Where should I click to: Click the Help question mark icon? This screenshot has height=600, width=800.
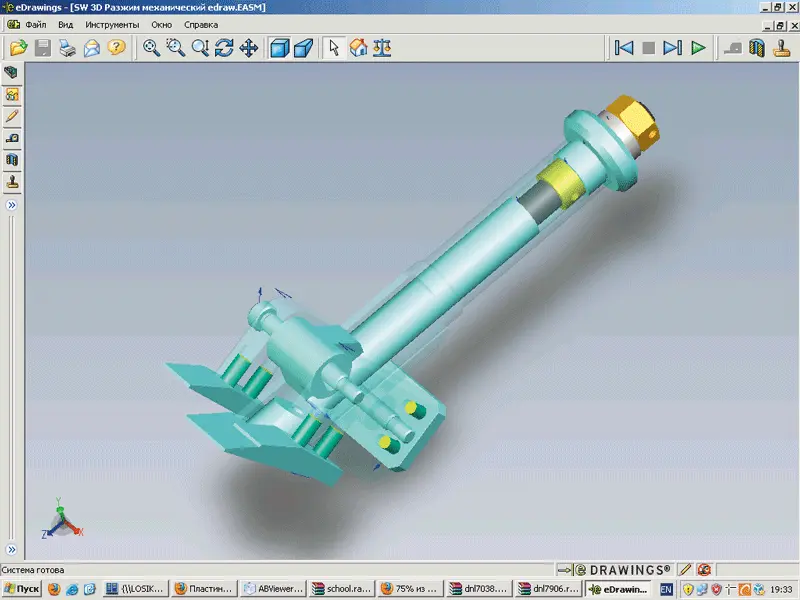tap(117, 47)
